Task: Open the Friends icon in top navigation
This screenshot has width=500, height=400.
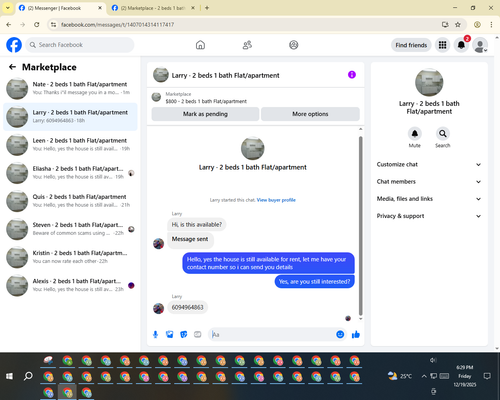Action: pyautogui.click(x=247, y=45)
